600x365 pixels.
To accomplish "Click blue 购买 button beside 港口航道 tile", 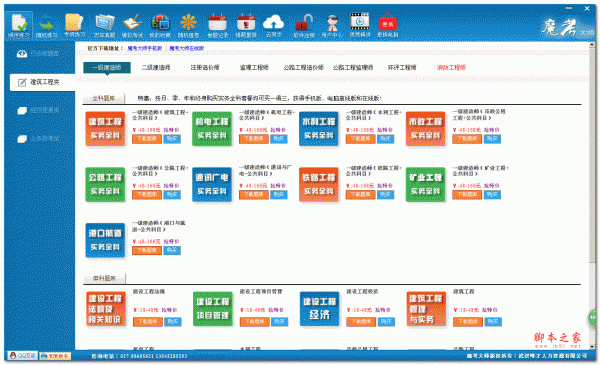I will coord(172,251).
